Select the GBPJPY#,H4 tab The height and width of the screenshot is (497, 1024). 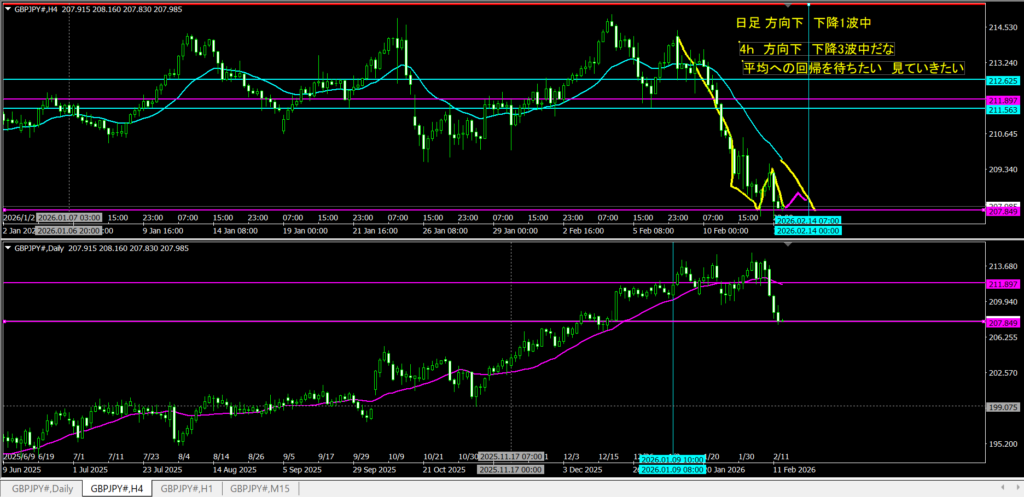(x=118, y=488)
